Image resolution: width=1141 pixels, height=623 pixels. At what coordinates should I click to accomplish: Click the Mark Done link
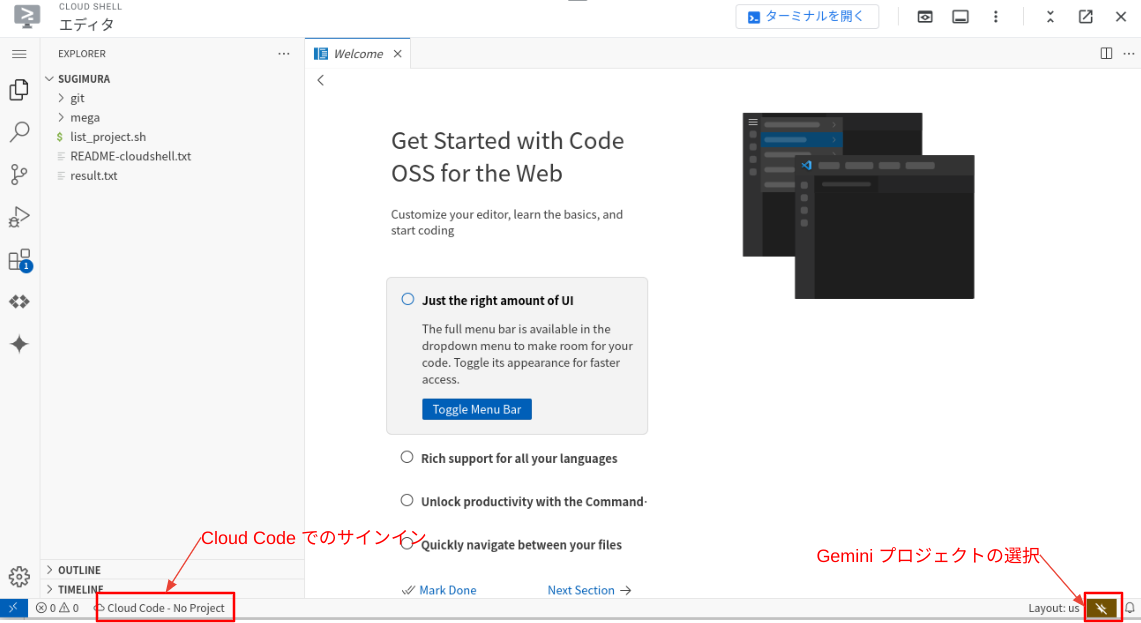[439, 590]
